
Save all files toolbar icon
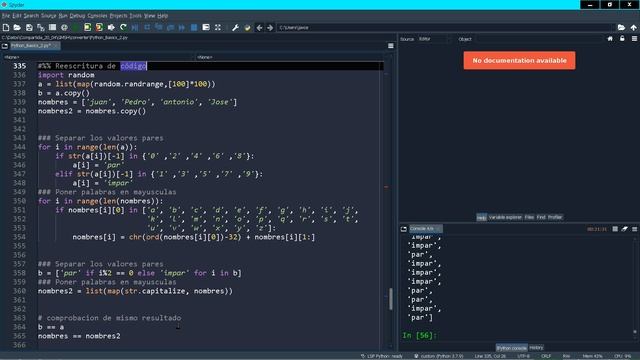[41, 27]
